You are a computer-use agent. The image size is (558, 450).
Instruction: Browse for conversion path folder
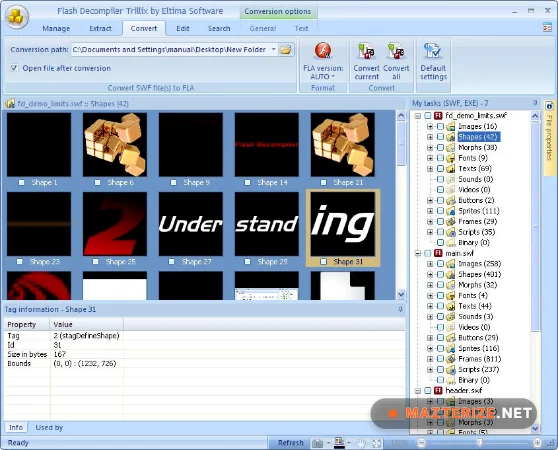(x=286, y=49)
